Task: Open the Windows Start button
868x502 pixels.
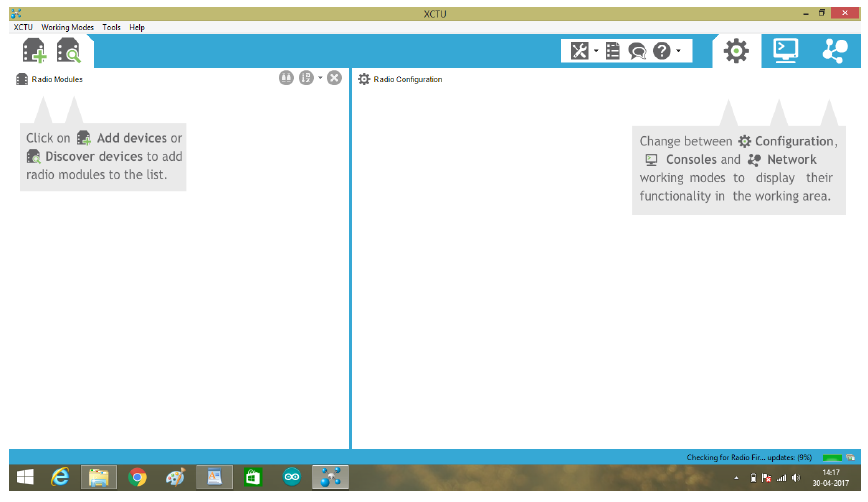Action: pyautogui.click(x=25, y=477)
